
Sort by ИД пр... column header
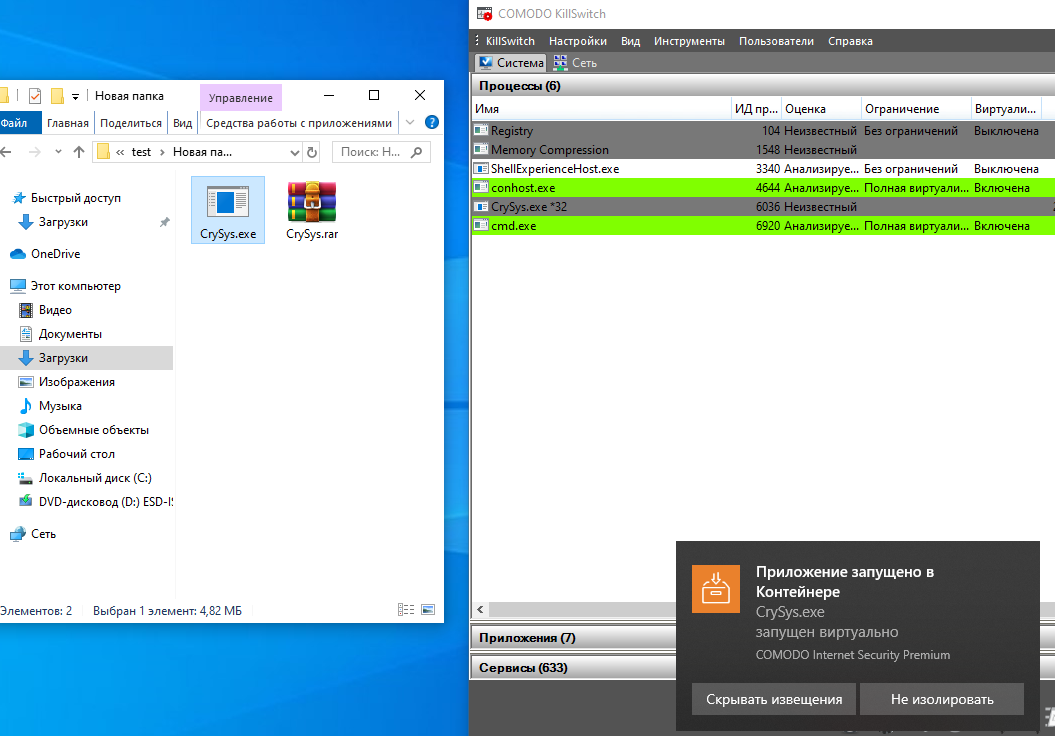tap(756, 109)
